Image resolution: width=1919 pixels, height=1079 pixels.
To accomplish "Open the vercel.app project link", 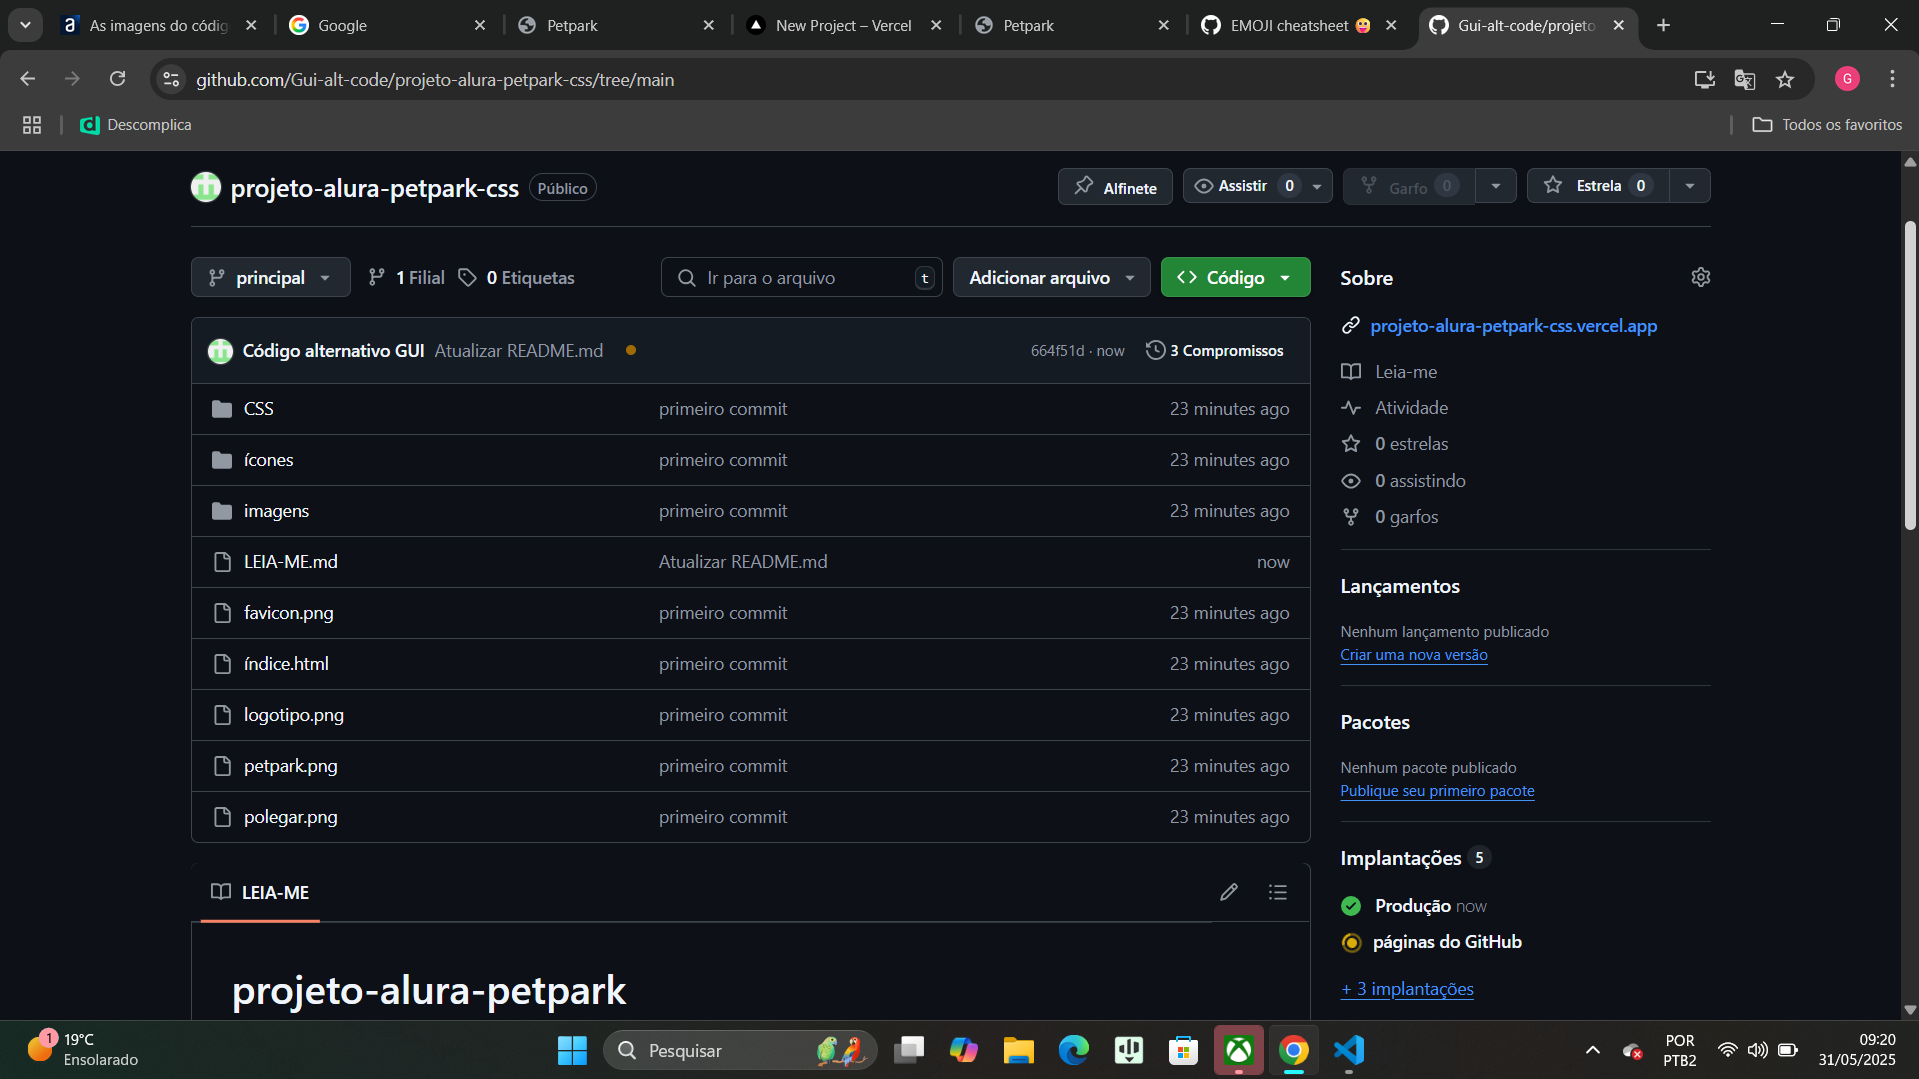I will [x=1513, y=326].
